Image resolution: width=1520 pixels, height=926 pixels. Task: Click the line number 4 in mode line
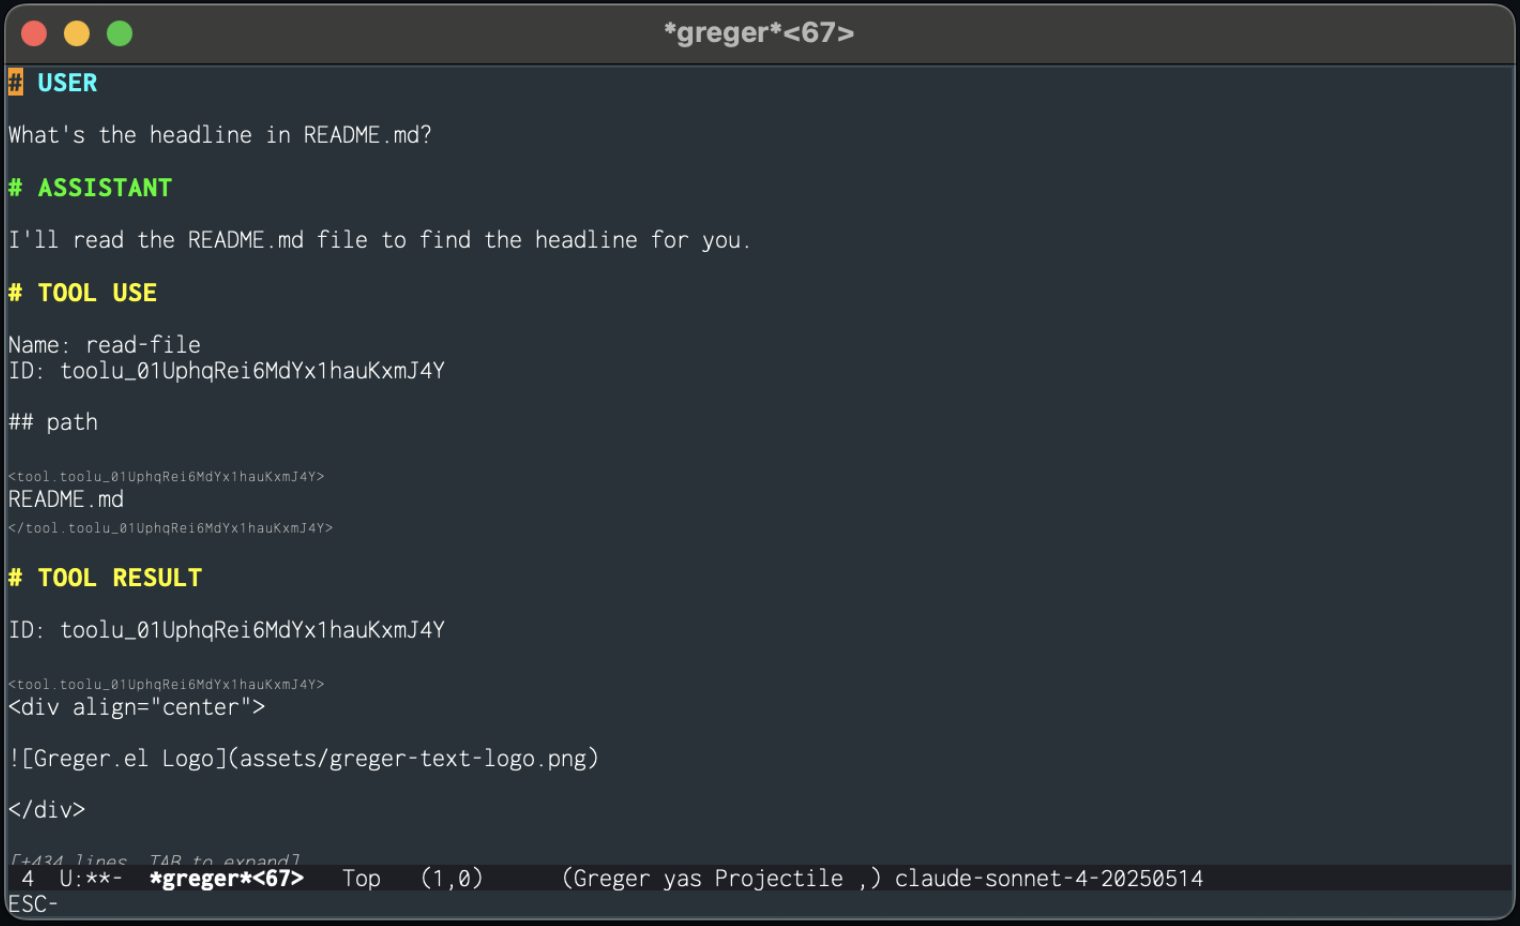(x=27, y=878)
